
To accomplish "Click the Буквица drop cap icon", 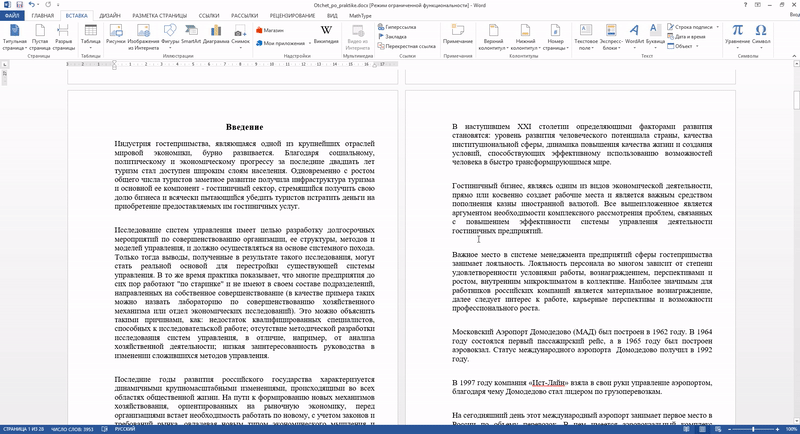I will click(x=655, y=31).
